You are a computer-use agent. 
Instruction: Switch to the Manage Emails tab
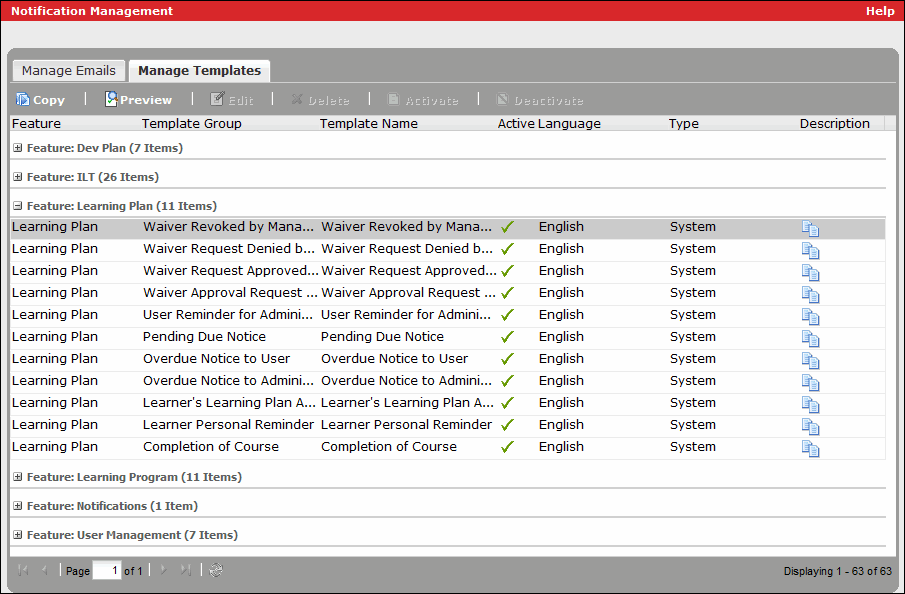coord(68,70)
